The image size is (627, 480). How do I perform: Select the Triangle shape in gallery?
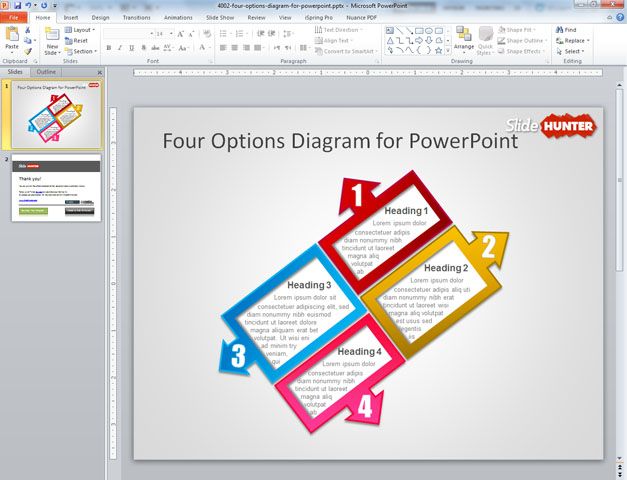click(x=389, y=40)
